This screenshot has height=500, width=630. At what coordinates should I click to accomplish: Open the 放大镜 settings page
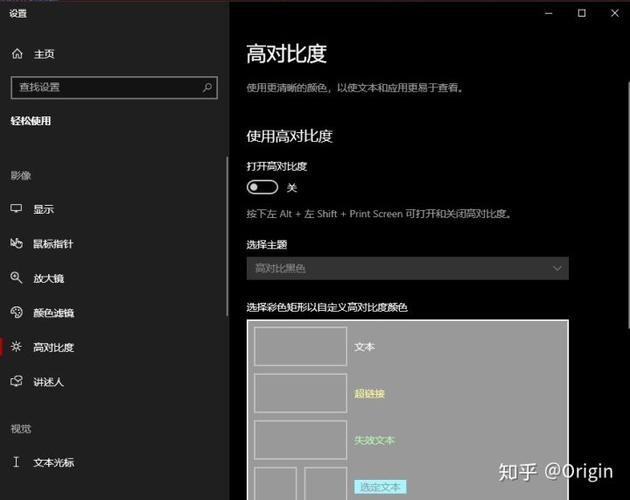coord(49,278)
